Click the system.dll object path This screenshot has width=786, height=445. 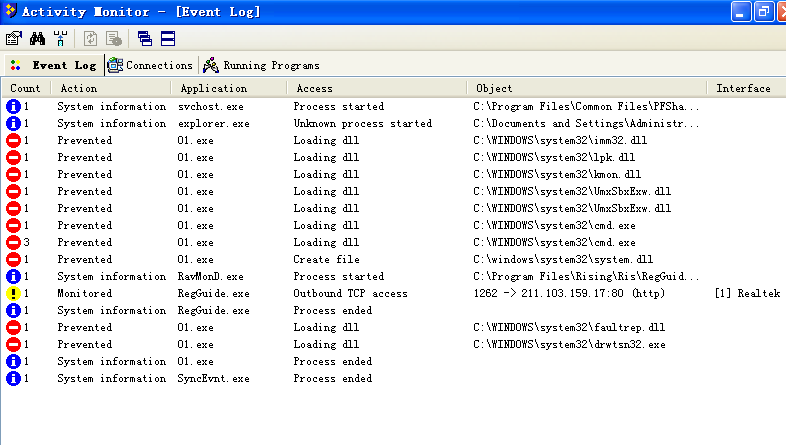pyautogui.click(x=563, y=259)
